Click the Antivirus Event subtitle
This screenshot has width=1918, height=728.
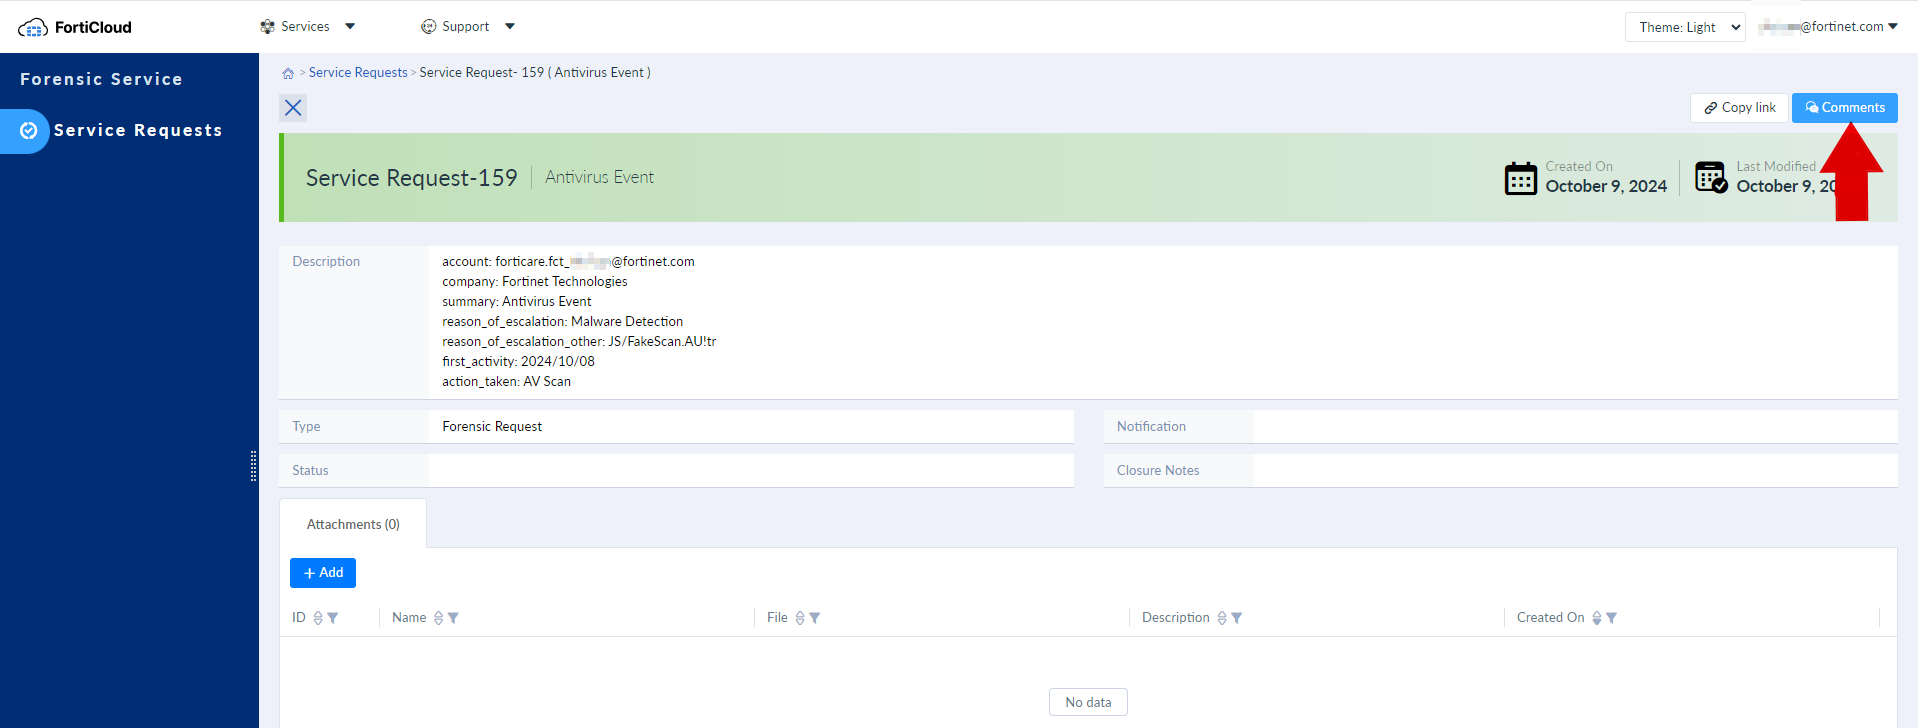click(x=599, y=177)
